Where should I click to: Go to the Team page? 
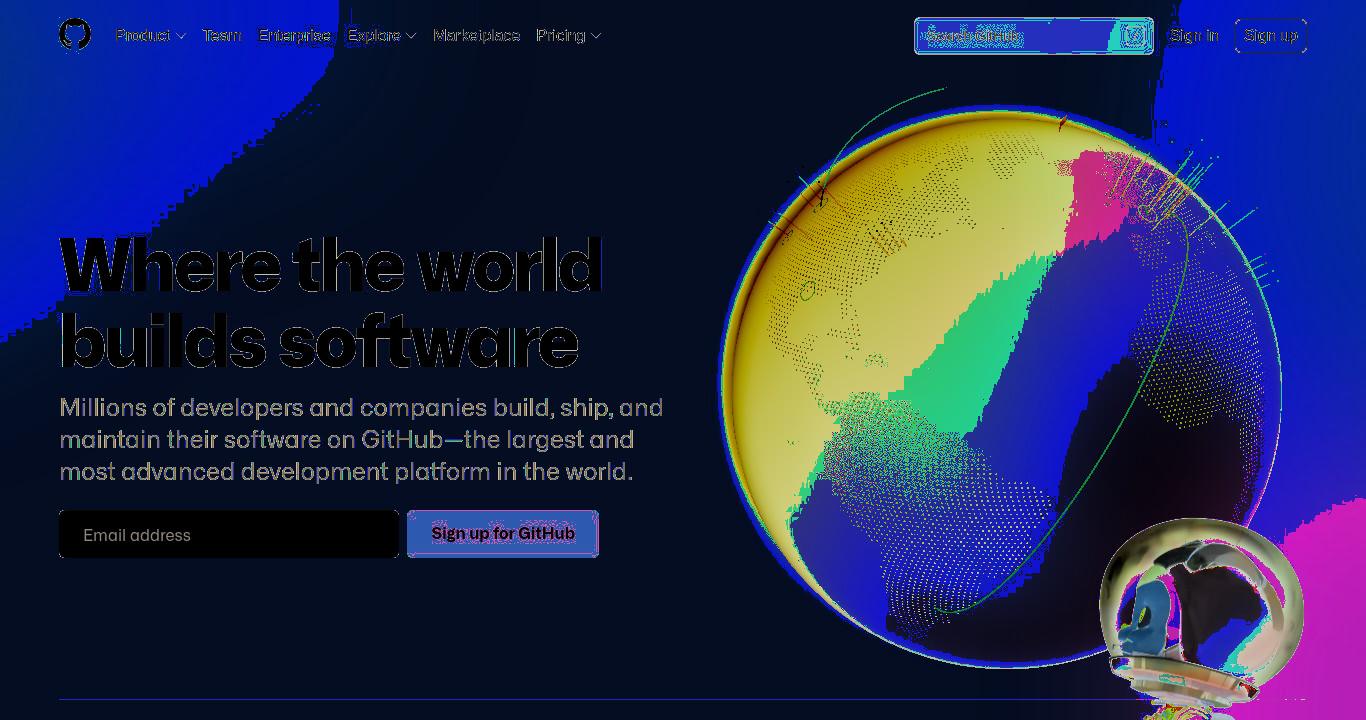[222, 36]
